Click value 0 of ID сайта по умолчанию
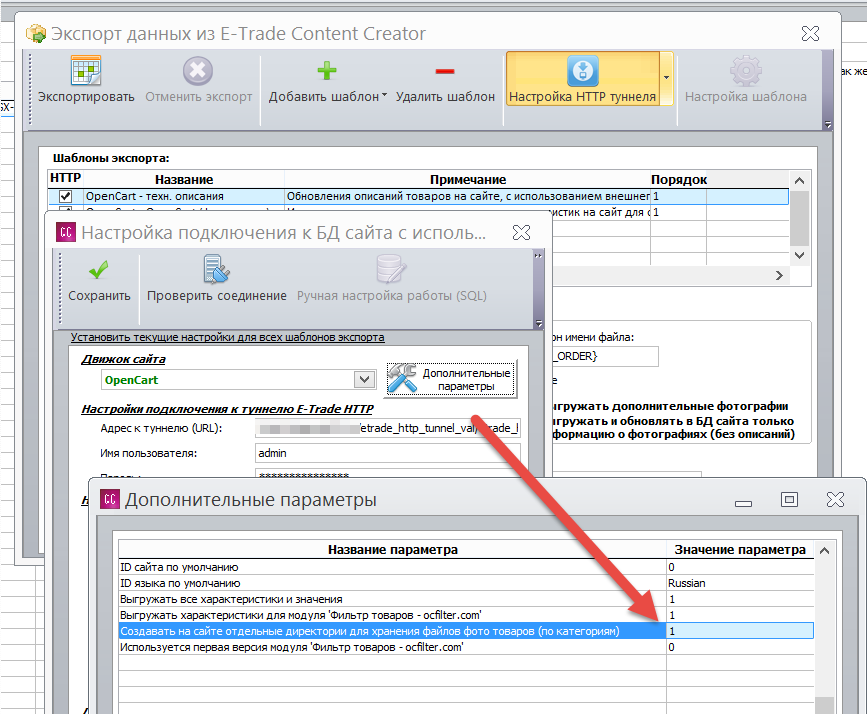This screenshot has width=867, height=715. (x=740, y=567)
